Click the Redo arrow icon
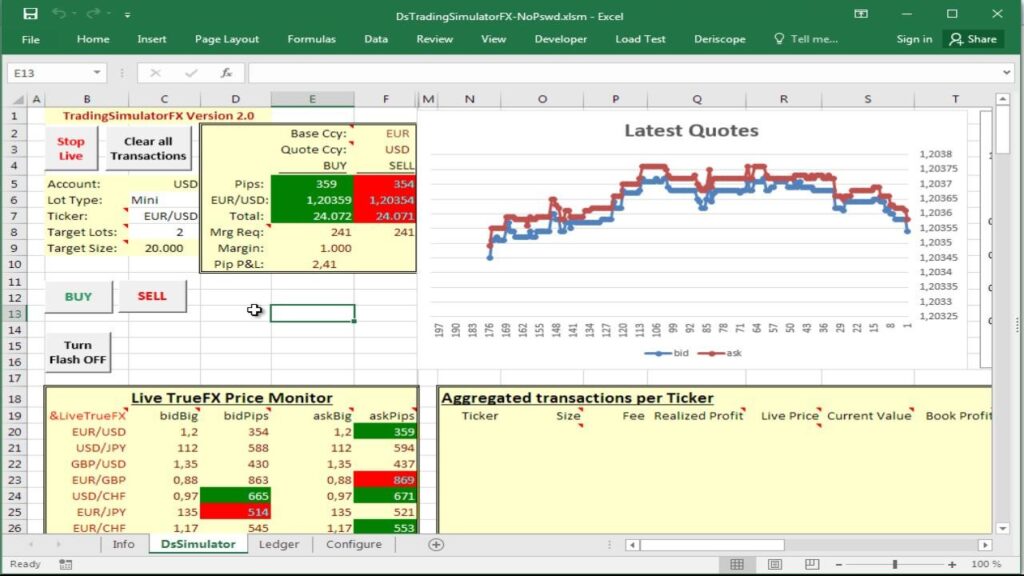 [x=93, y=14]
